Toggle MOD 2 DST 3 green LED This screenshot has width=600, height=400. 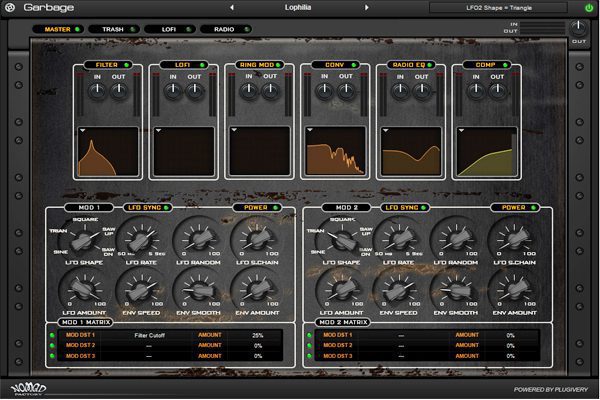309,356
